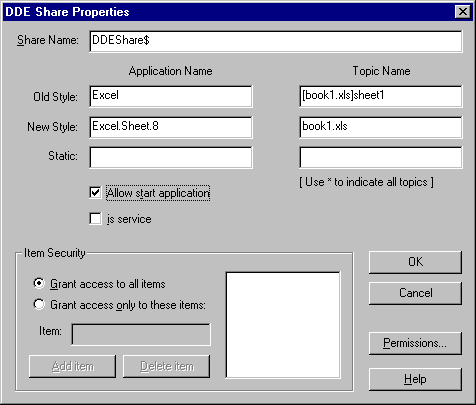This screenshot has height=405, width=476.
Task: Enable the is service checkbox
Action: 95,219
